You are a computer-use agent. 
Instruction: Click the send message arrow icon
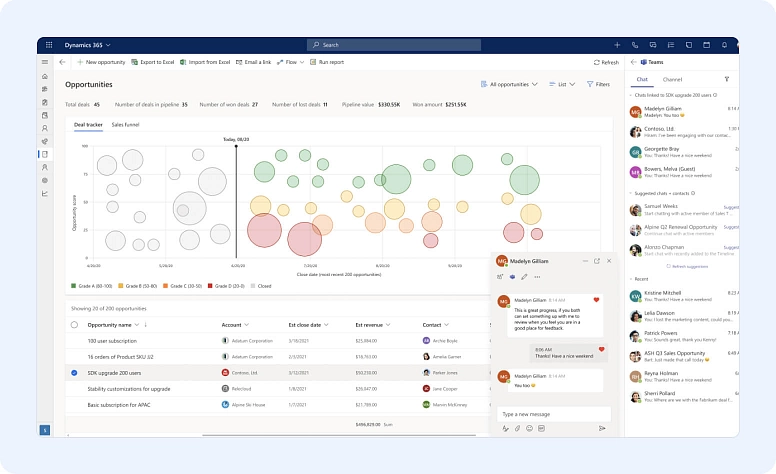point(602,428)
